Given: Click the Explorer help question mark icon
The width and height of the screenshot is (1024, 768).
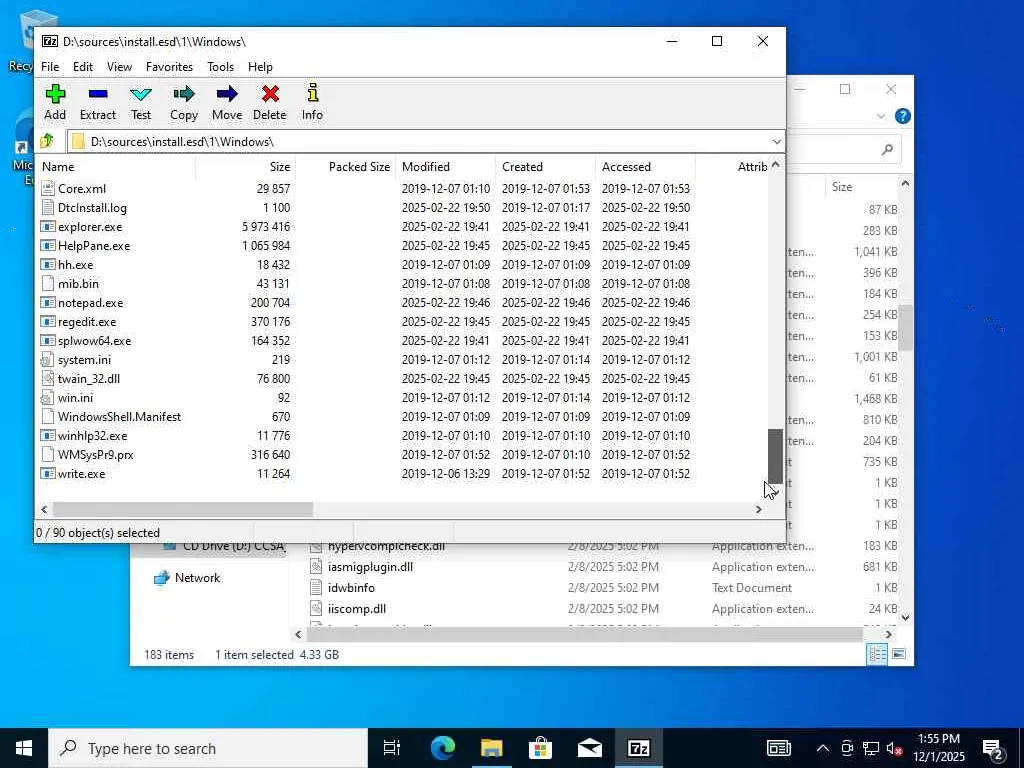Looking at the screenshot, I should click(x=903, y=116).
